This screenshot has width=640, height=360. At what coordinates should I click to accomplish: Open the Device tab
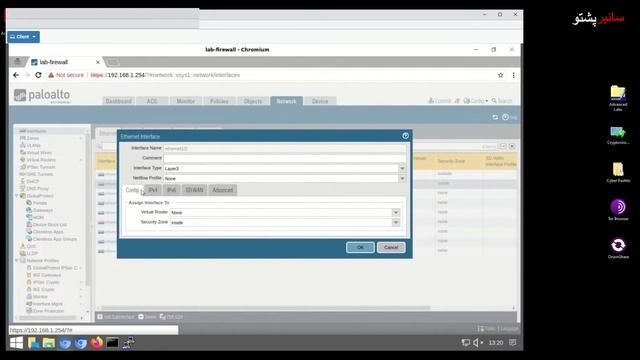click(320, 101)
